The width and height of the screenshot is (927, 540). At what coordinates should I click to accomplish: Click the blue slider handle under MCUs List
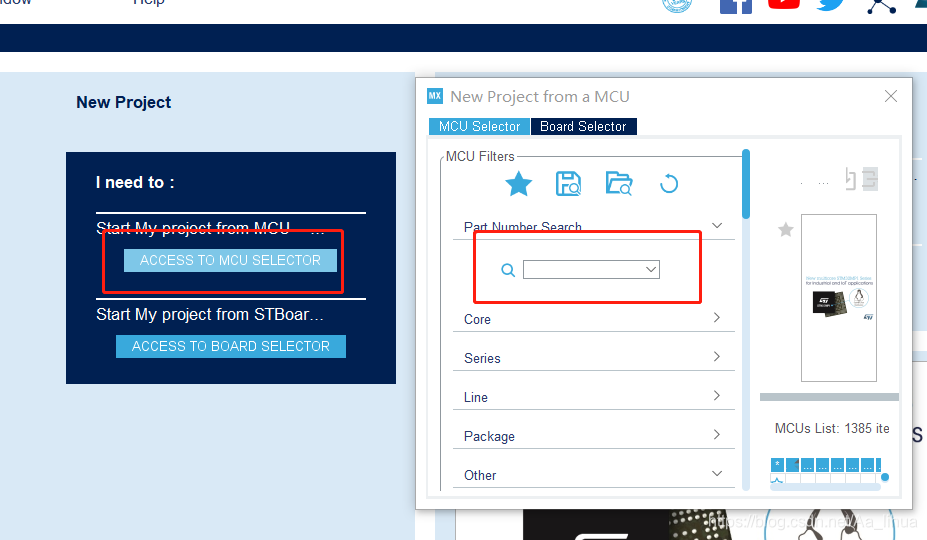click(885, 477)
